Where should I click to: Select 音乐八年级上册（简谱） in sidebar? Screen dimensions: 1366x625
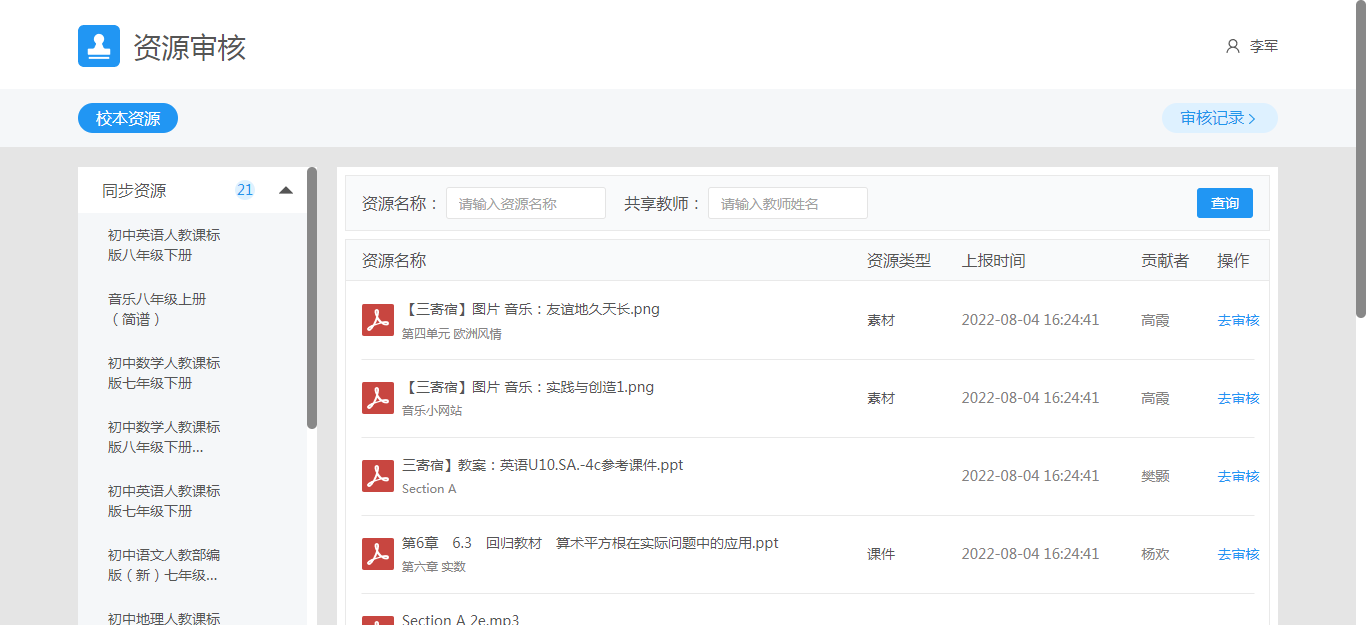point(157,309)
